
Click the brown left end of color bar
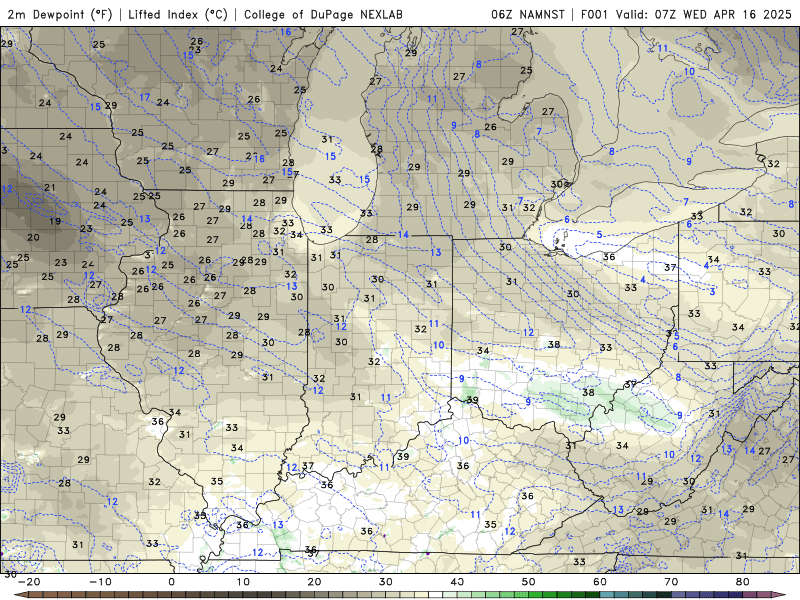click(20, 595)
